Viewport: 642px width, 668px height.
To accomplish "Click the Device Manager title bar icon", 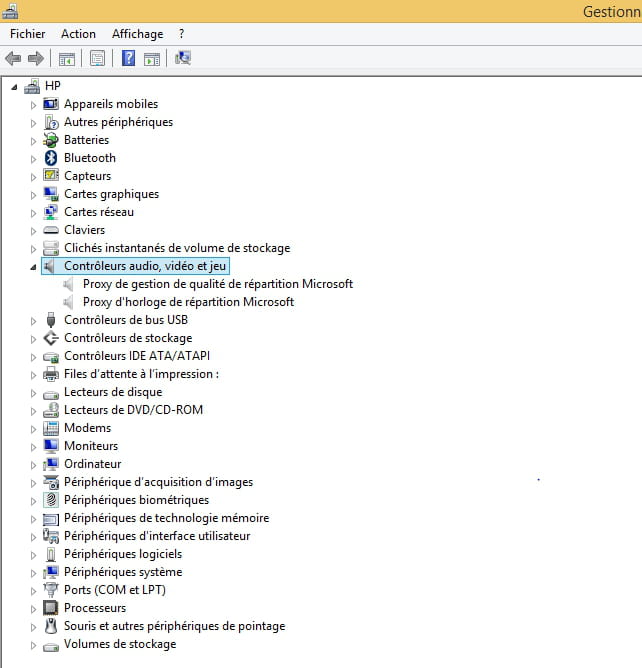I will coord(10,11).
